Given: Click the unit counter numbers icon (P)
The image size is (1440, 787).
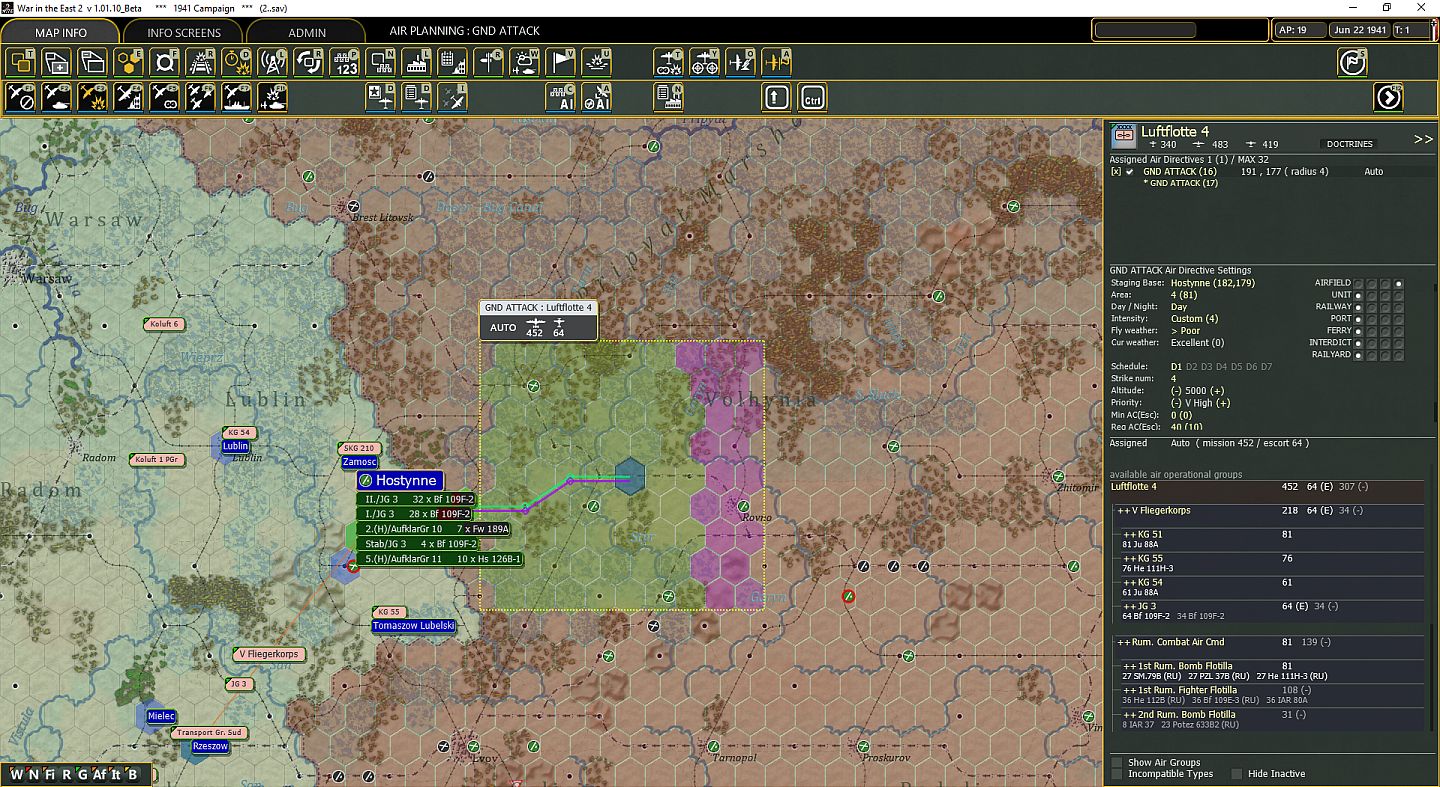Looking at the screenshot, I should pyautogui.click(x=344, y=62).
